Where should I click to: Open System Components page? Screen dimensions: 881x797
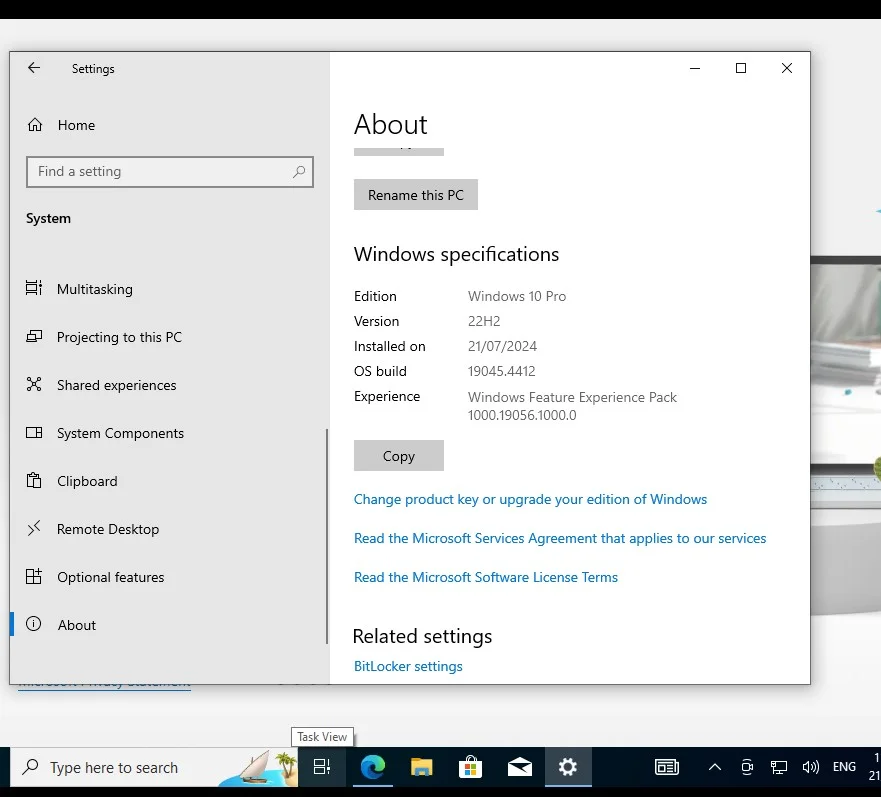pyautogui.click(x=169, y=433)
